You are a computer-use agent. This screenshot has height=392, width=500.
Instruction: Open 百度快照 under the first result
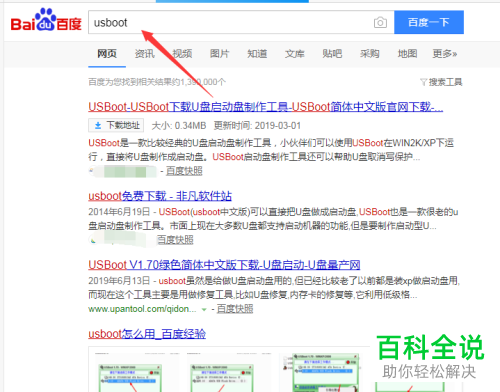(184, 171)
